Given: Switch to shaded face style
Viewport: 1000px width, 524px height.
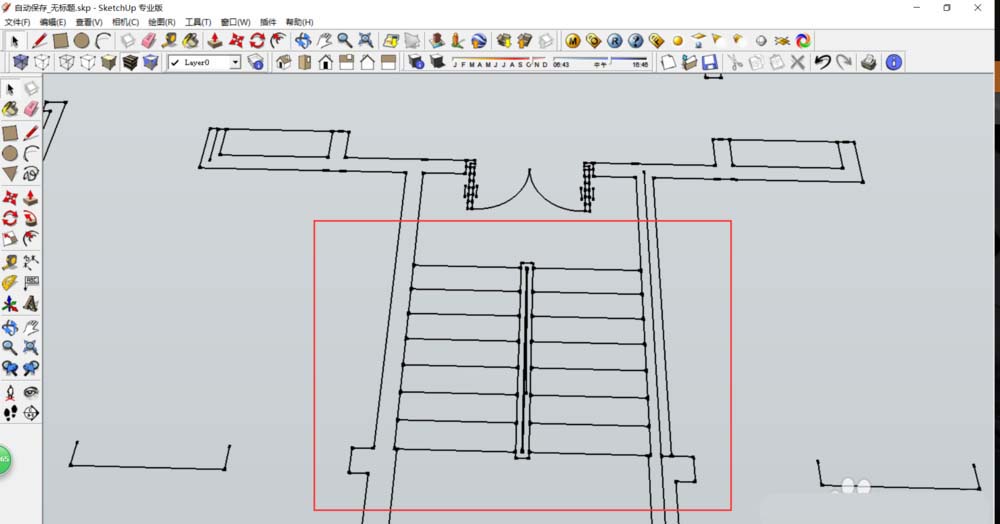Looking at the screenshot, I should coord(108,62).
